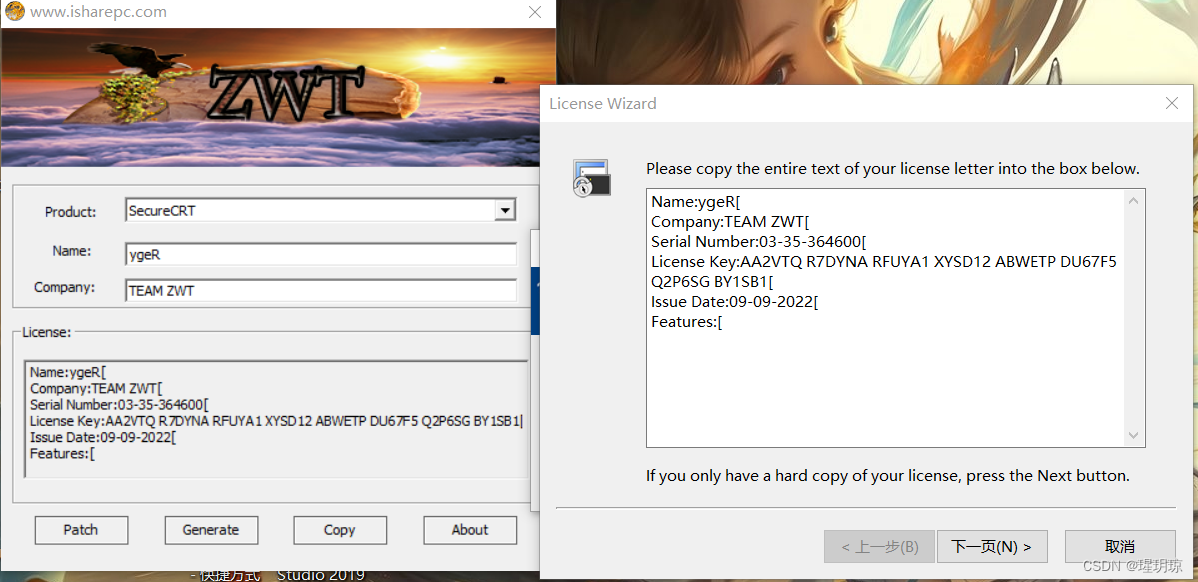Close the isharepc keygen window
Screen dimensions: 1198x582
coord(536,12)
